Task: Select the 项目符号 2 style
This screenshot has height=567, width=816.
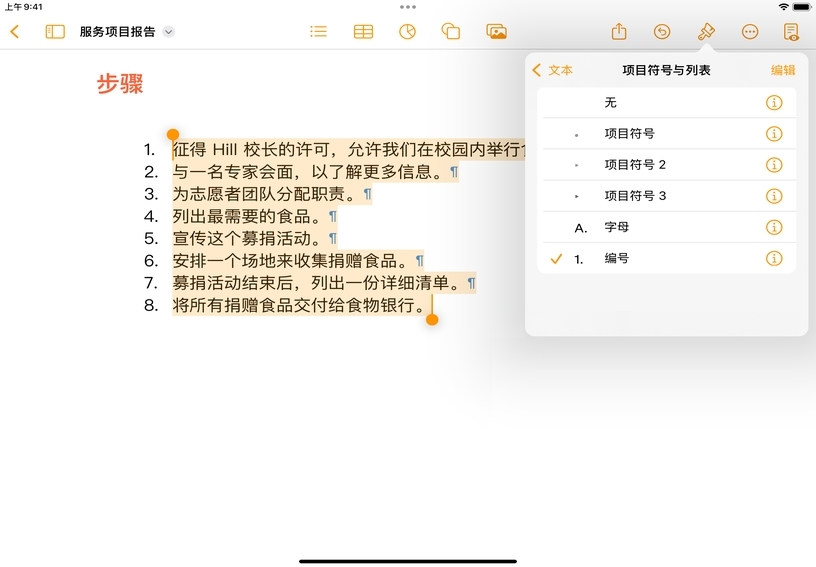Action: click(x=635, y=165)
